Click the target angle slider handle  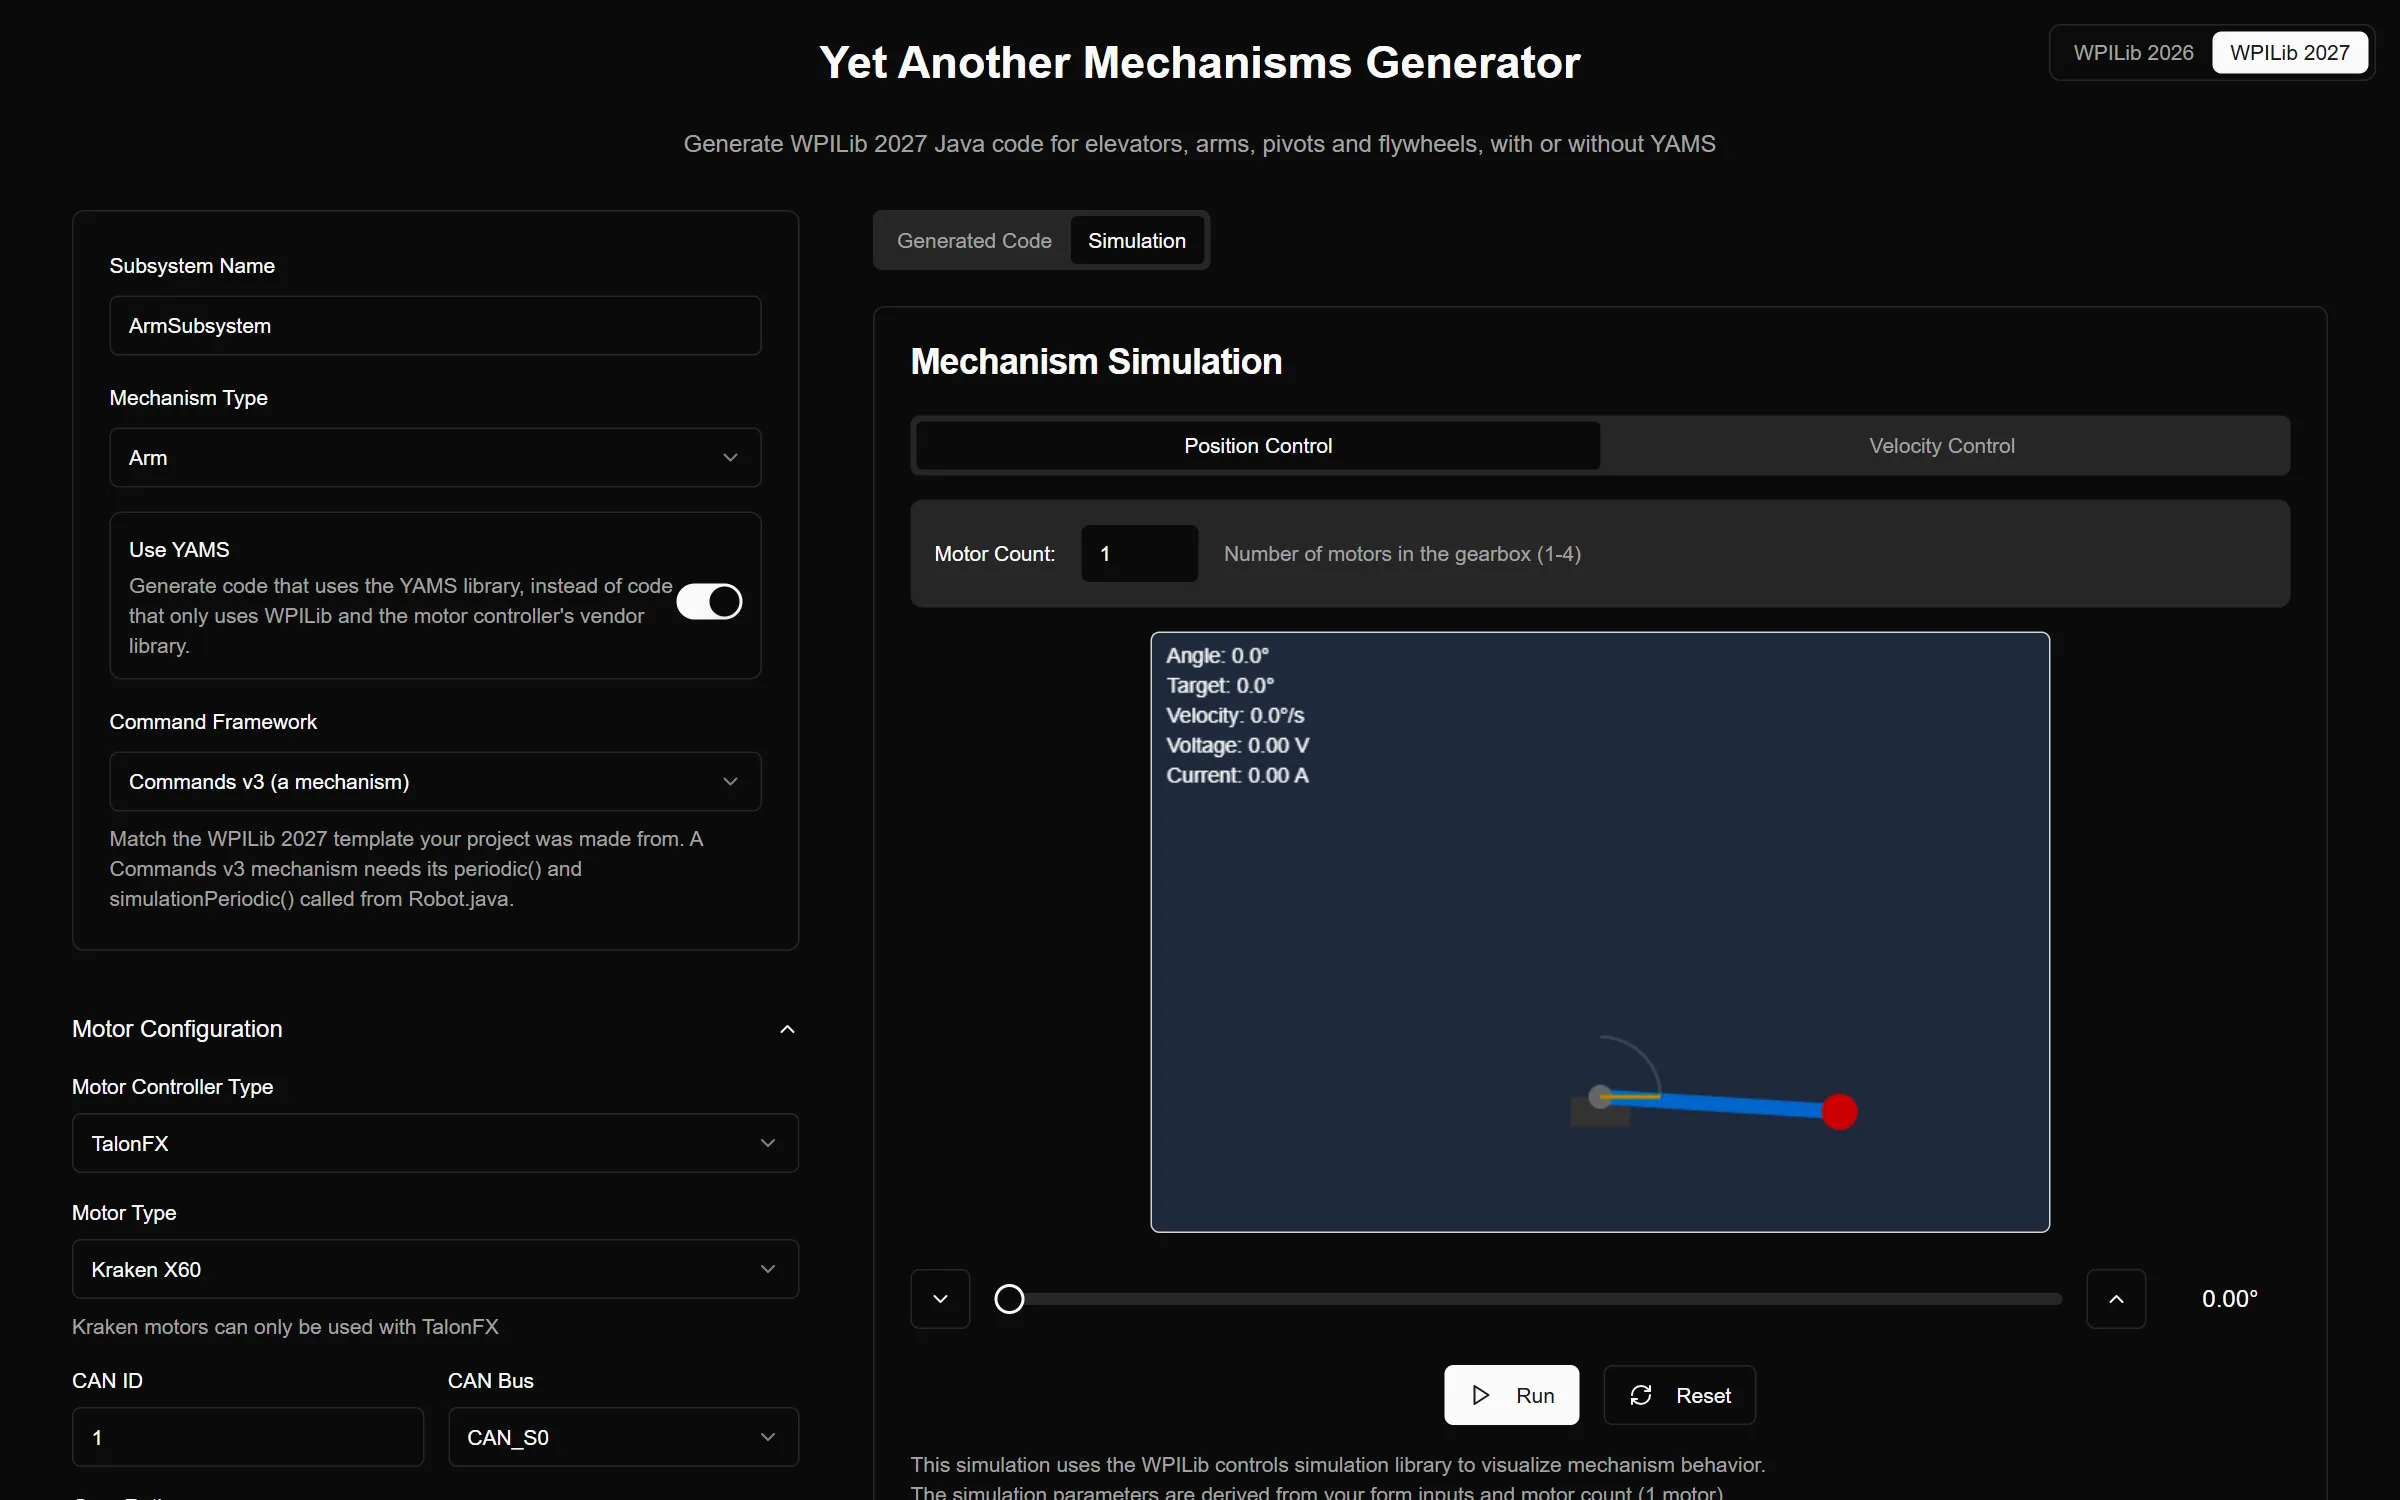[x=1009, y=1299]
